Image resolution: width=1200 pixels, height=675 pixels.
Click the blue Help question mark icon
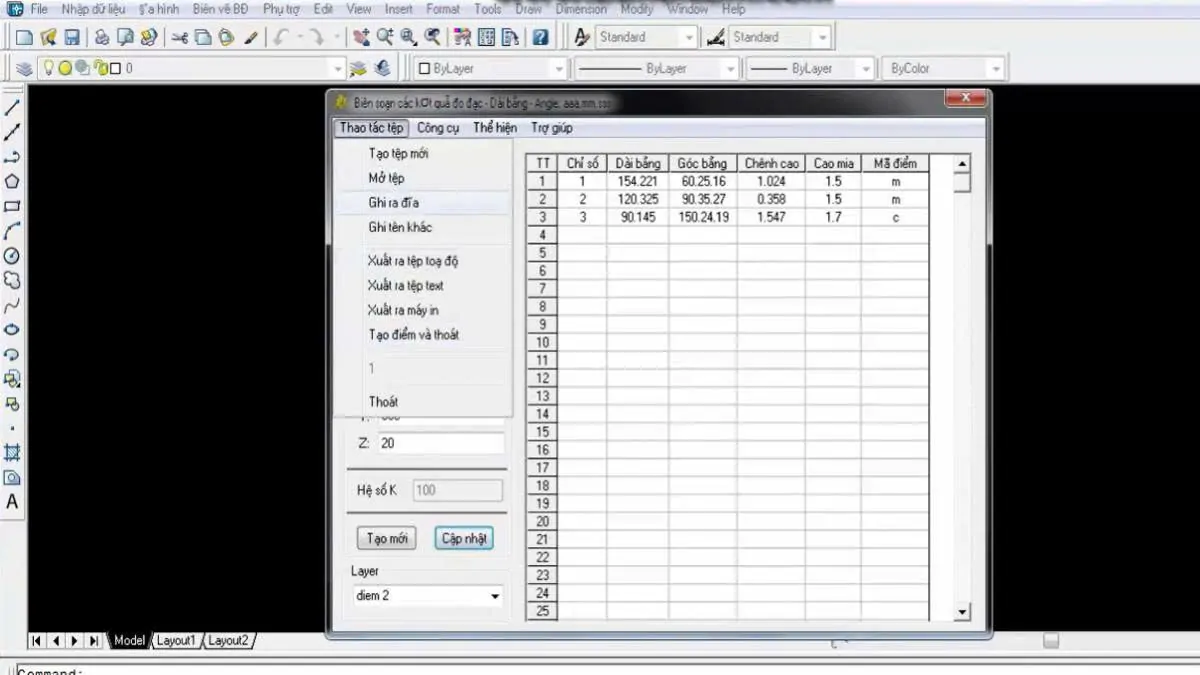pos(540,38)
